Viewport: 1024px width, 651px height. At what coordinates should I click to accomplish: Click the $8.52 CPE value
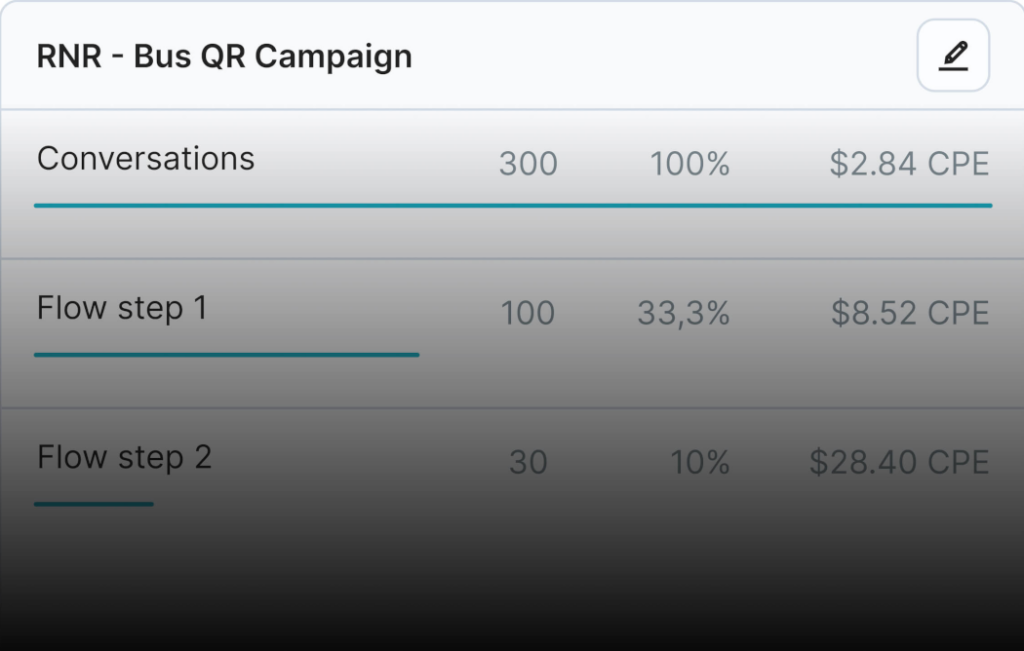(910, 313)
